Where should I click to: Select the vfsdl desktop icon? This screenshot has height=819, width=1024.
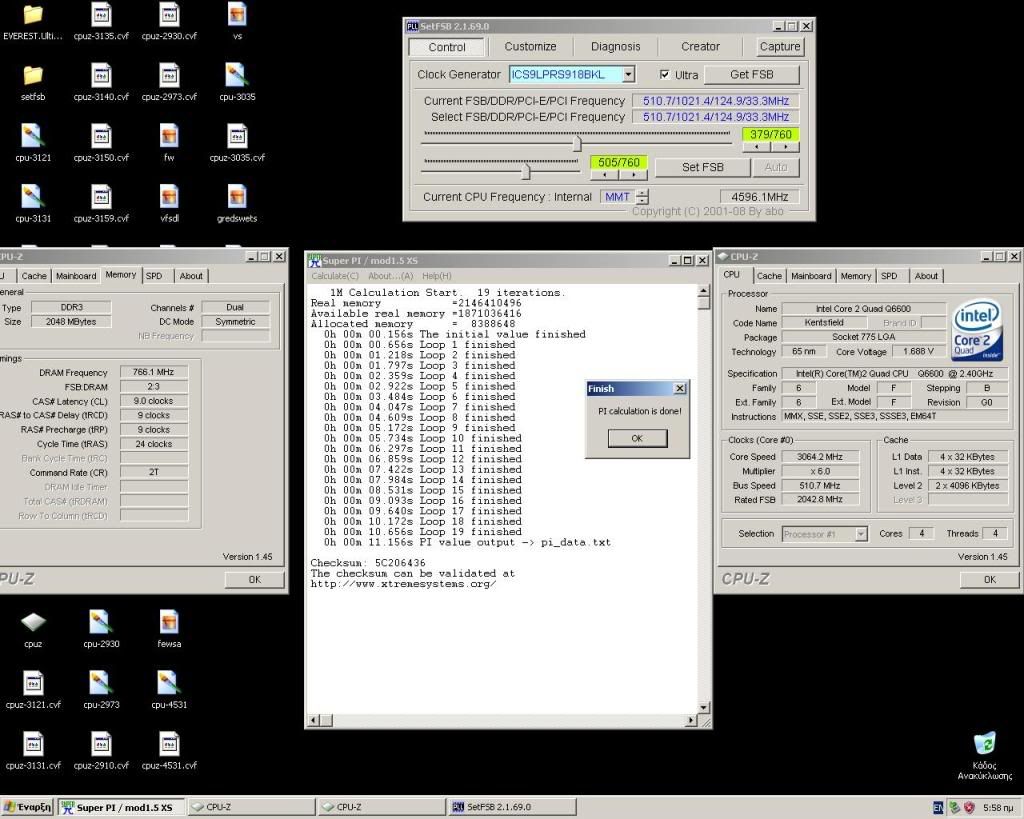click(x=169, y=197)
